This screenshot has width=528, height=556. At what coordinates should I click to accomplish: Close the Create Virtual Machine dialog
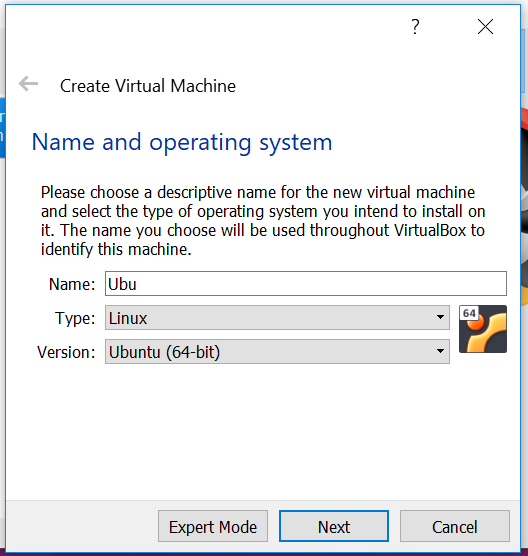(485, 27)
